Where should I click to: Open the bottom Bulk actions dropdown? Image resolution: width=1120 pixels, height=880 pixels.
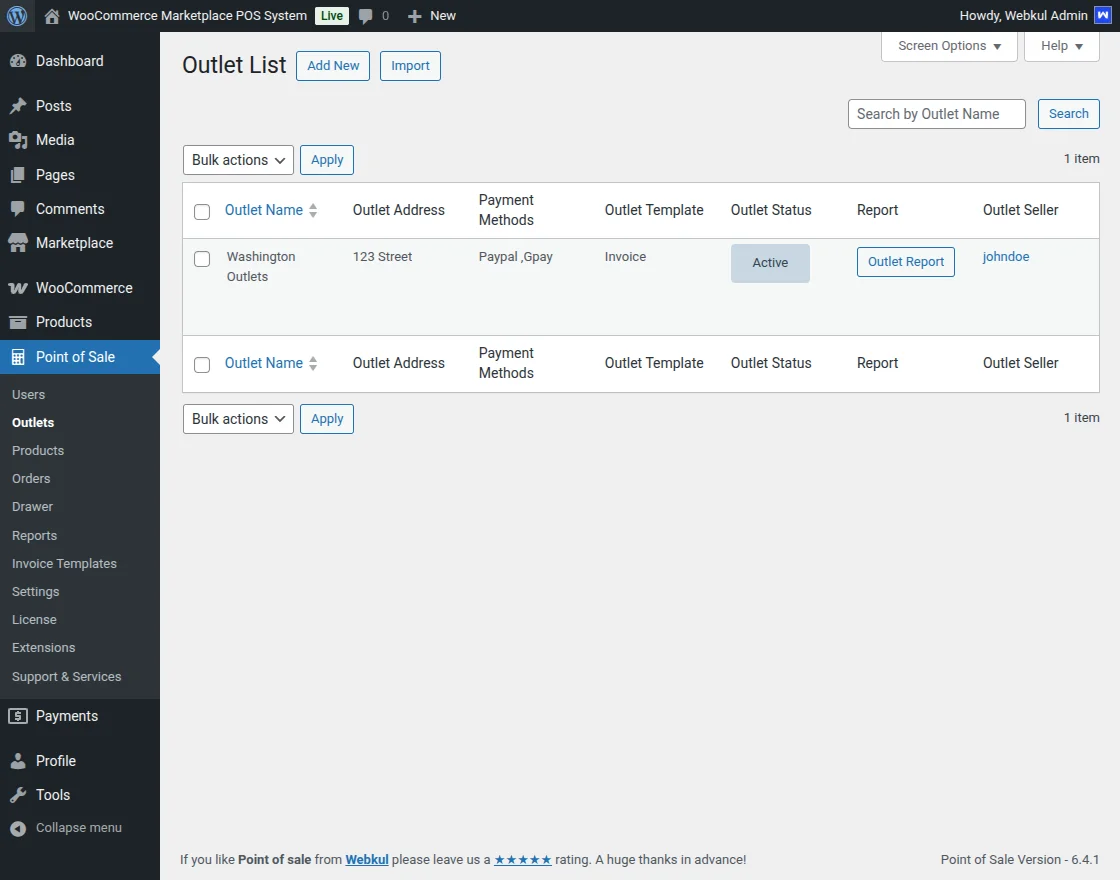click(x=239, y=419)
